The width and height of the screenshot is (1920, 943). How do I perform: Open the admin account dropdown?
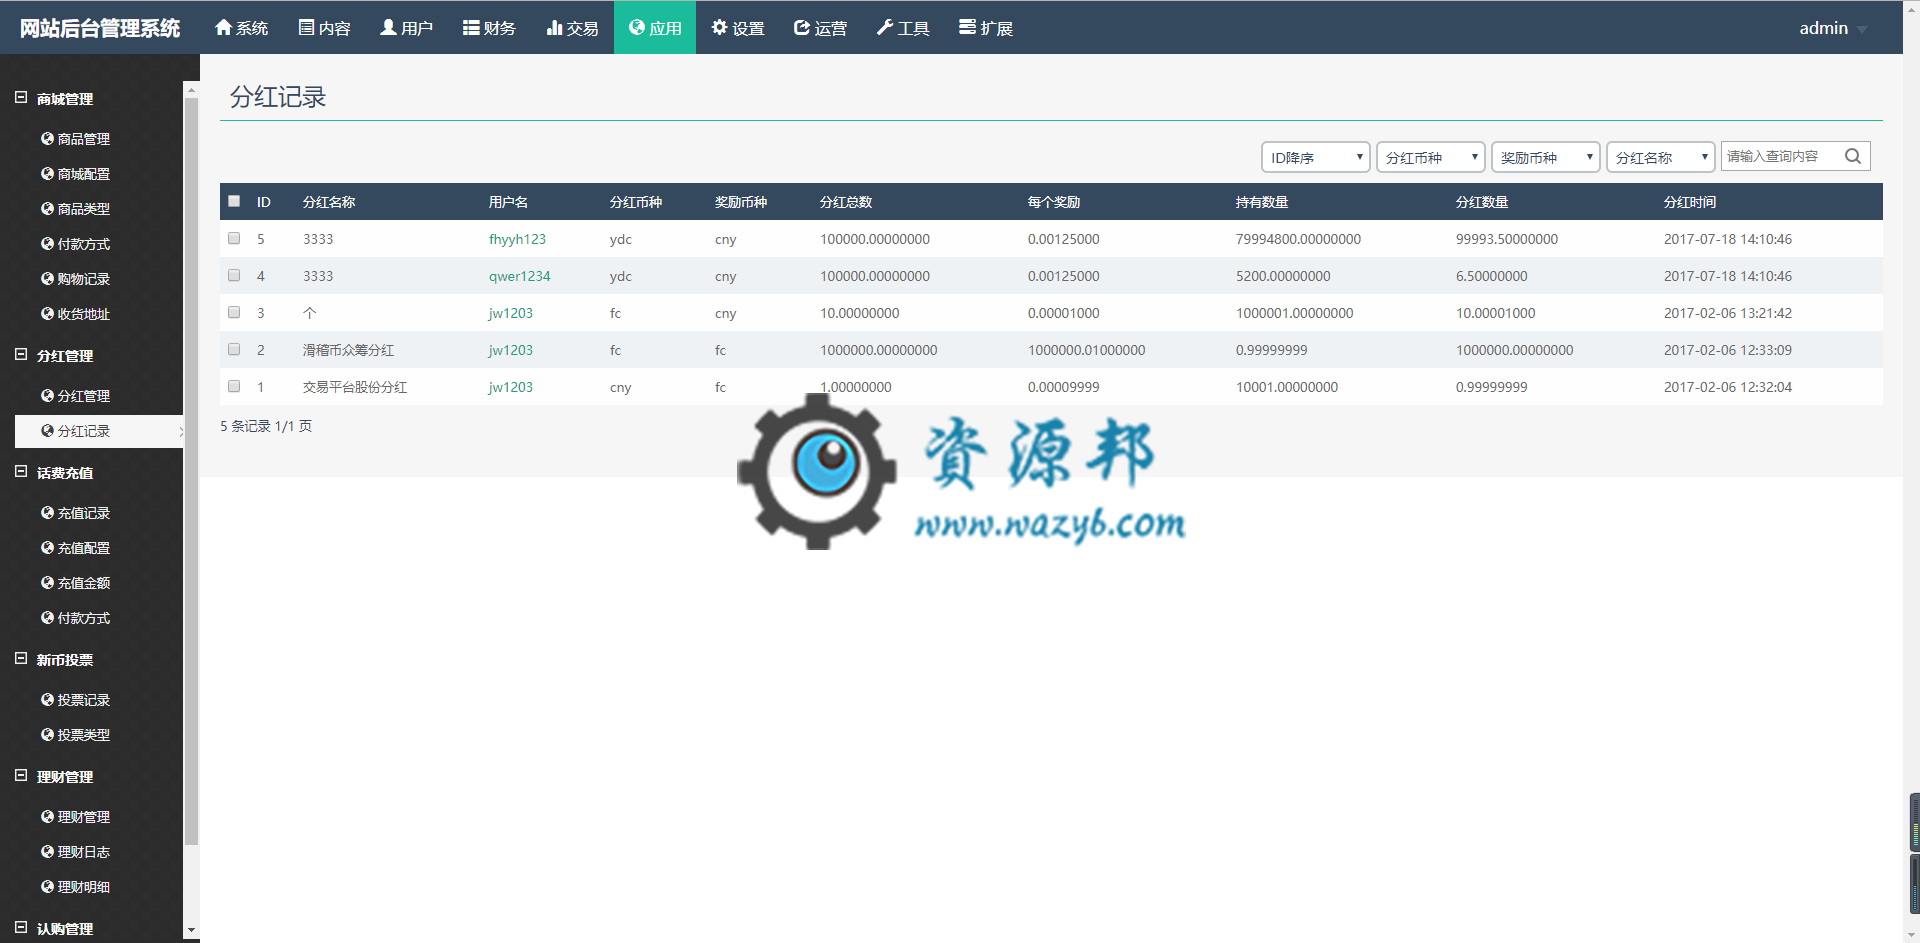point(1832,28)
